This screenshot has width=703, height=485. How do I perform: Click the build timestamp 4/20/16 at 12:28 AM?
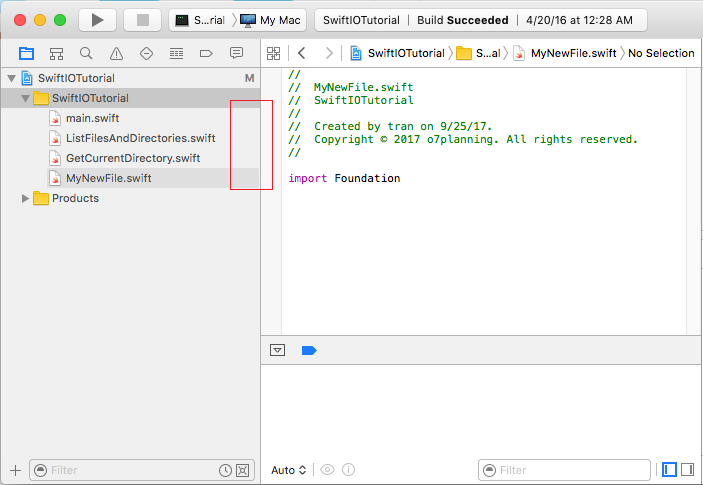(x=579, y=20)
